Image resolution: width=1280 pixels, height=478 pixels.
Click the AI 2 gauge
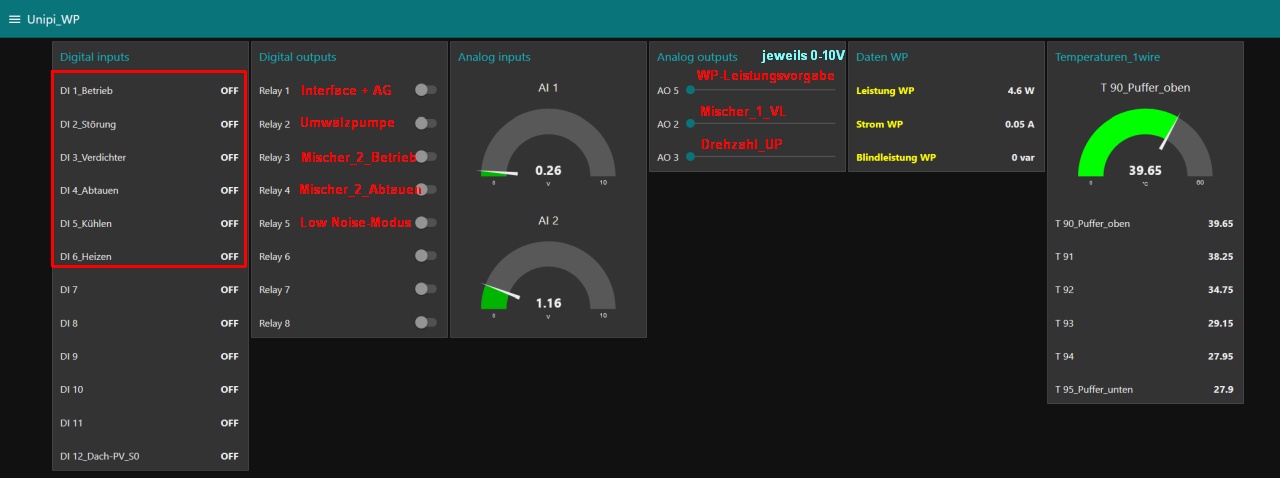pos(548,279)
